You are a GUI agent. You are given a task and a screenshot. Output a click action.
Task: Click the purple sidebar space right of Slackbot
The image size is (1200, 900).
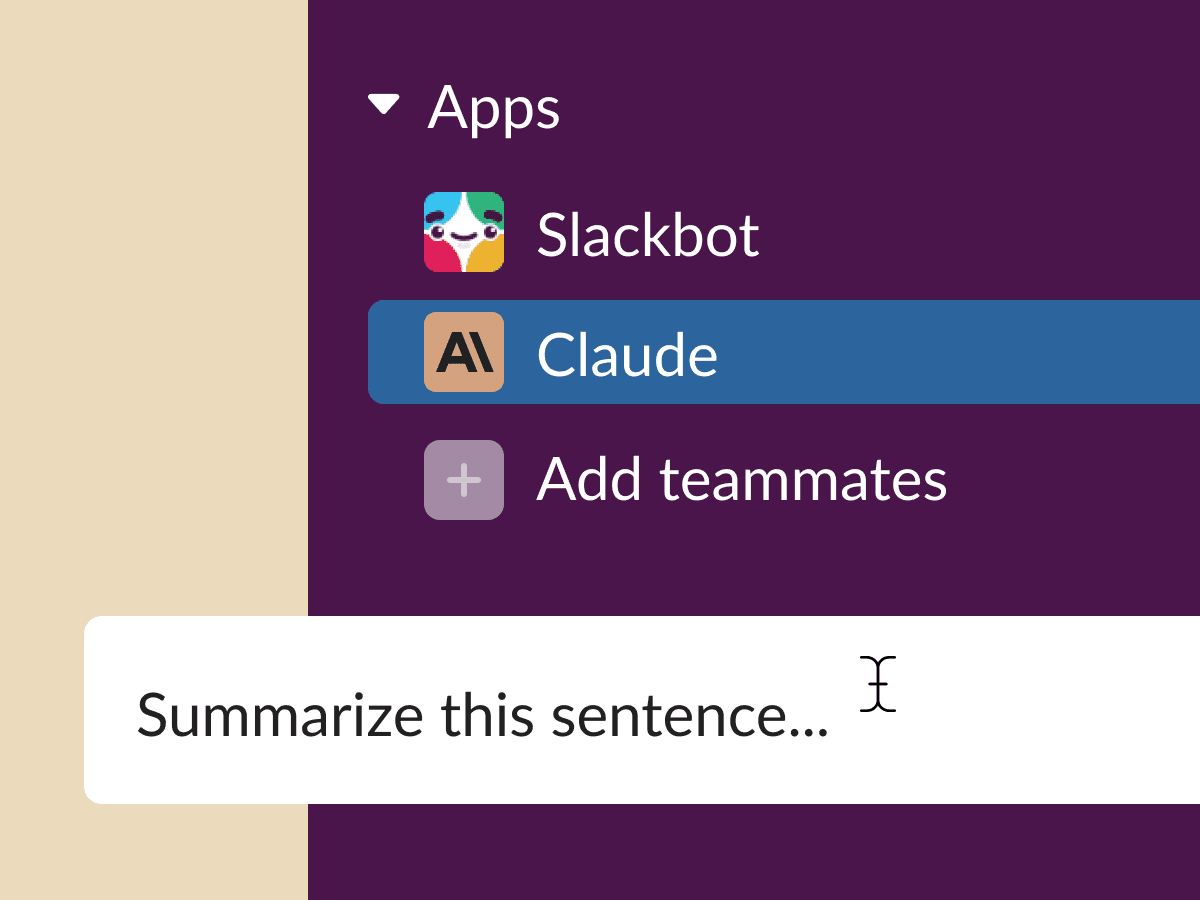click(x=980, y=234)
